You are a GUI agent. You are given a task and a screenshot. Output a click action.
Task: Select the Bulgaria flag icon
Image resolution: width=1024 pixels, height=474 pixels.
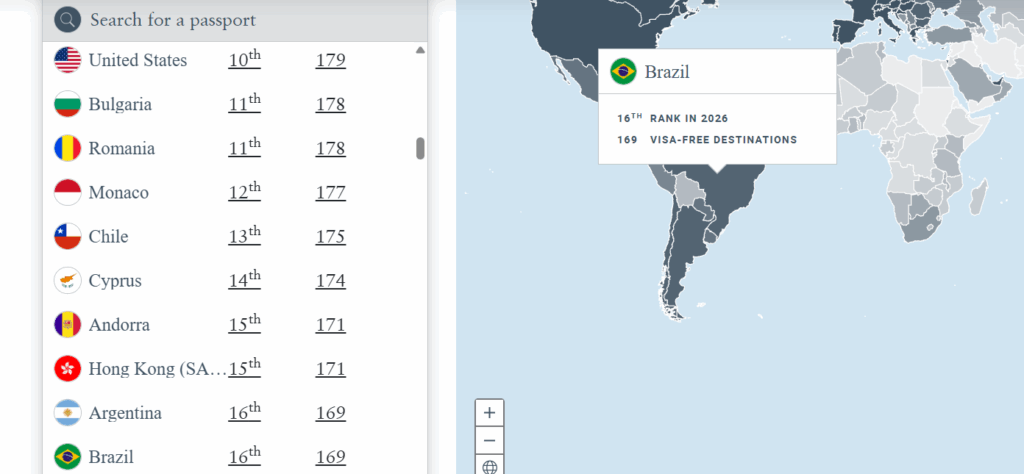pyautogui.click(x=68, y=104)
